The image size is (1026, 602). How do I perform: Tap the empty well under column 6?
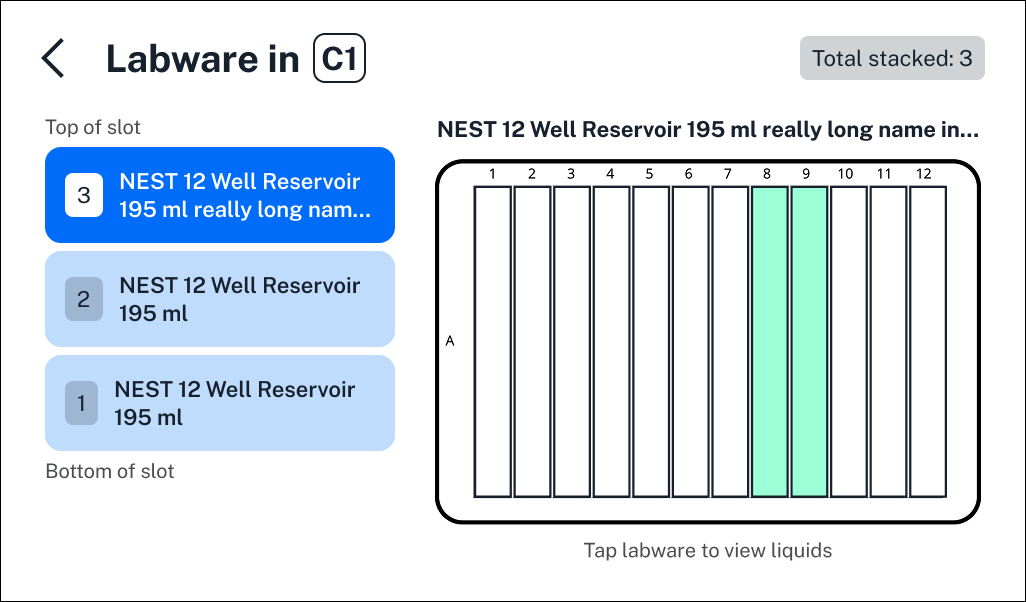click(691, 342)
